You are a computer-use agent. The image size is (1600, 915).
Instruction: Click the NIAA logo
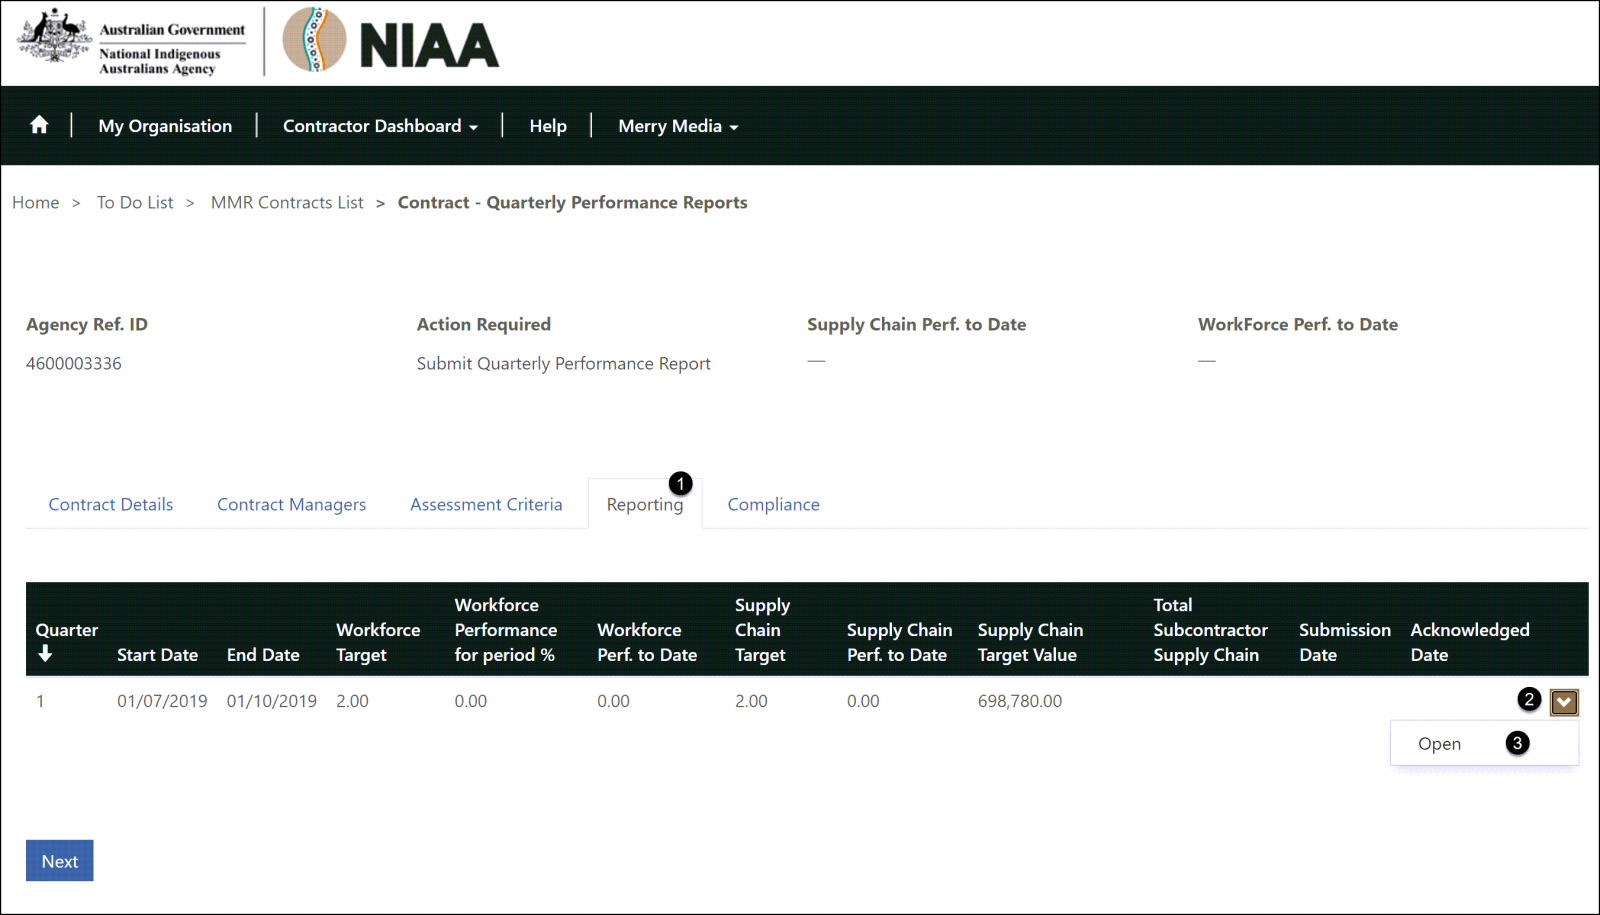pos(391,41)
